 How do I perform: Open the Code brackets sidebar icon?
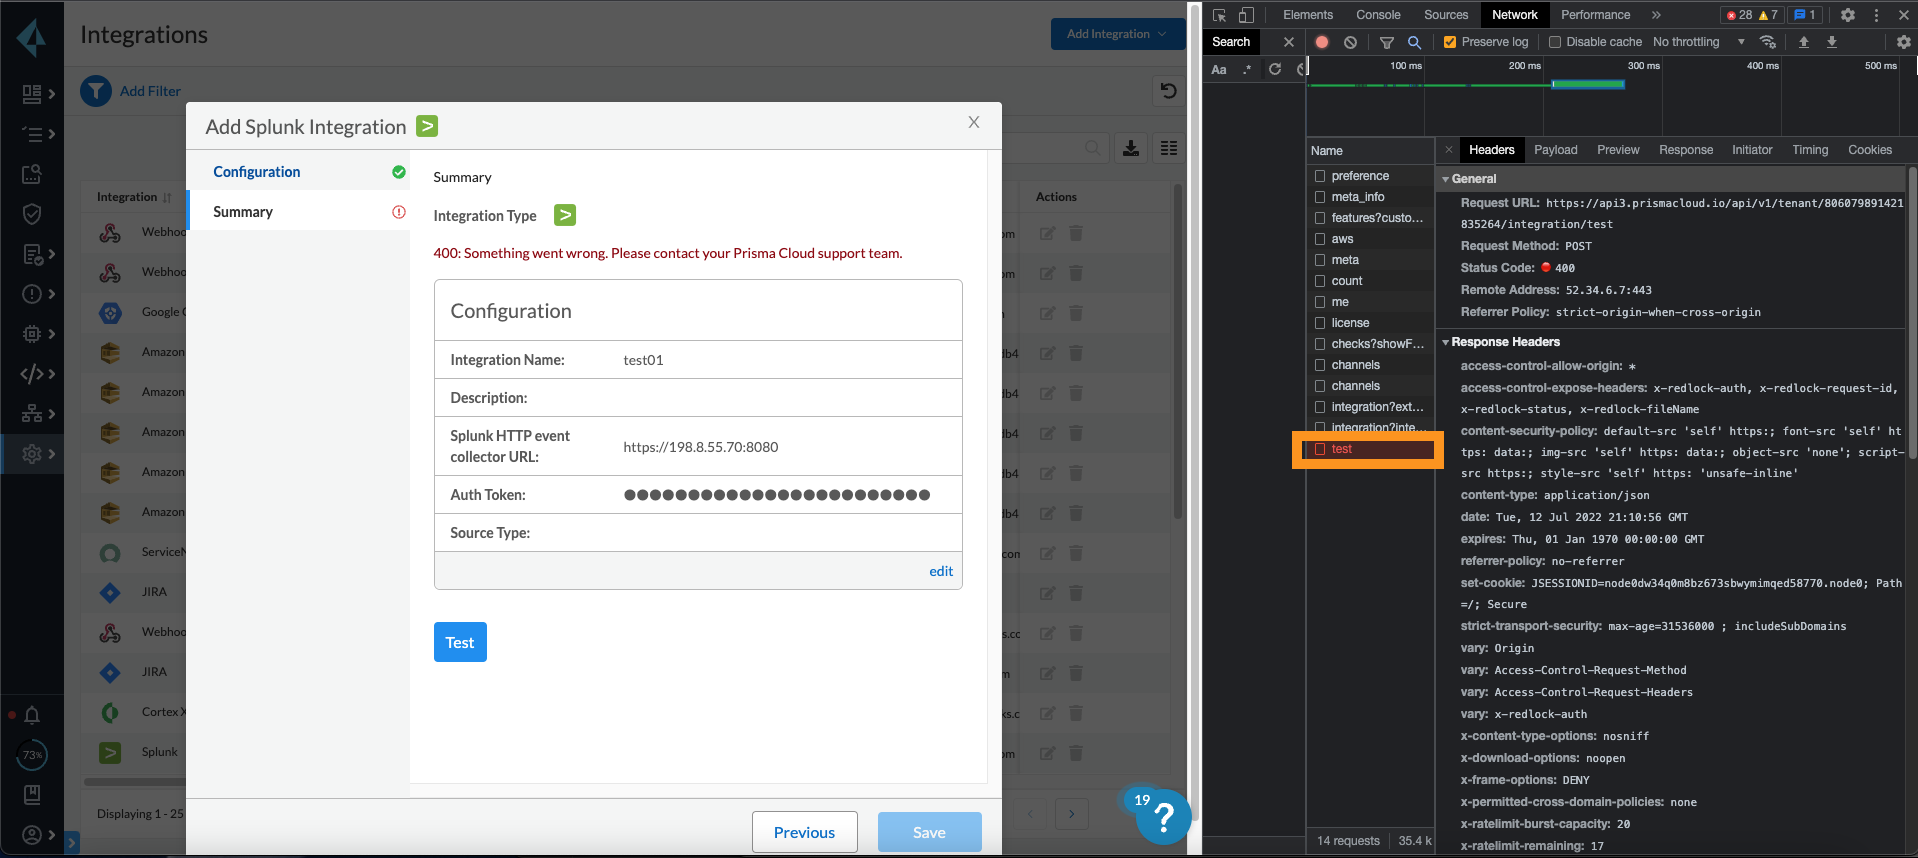[32, 374]
